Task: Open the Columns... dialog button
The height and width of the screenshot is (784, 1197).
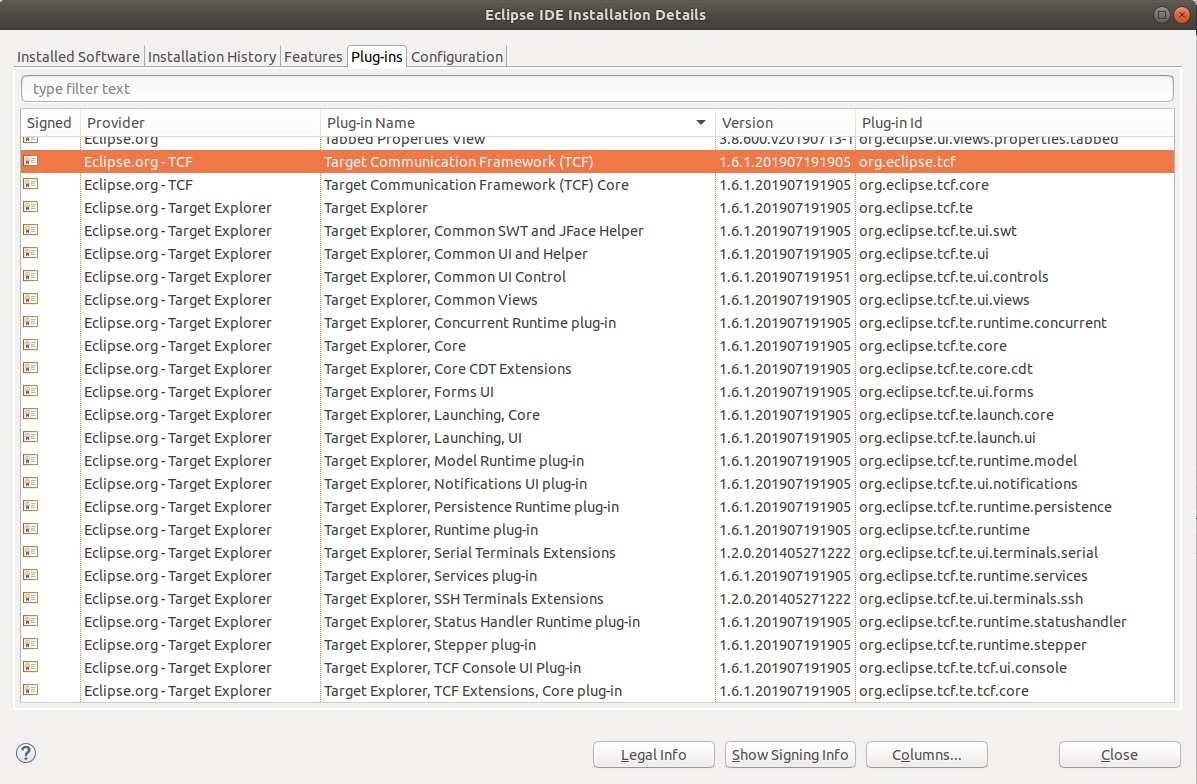Action: 927,754
